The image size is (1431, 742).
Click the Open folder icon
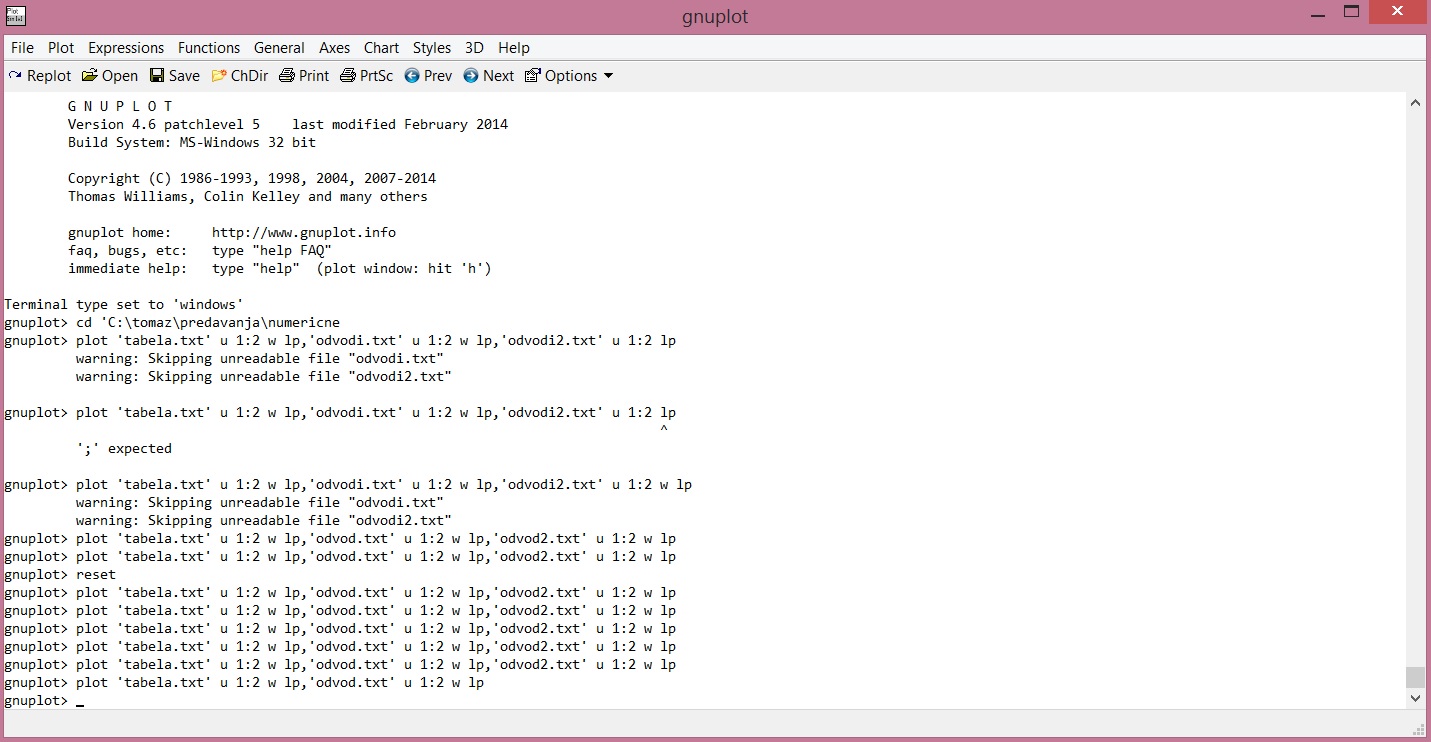(x=90, y=76)
